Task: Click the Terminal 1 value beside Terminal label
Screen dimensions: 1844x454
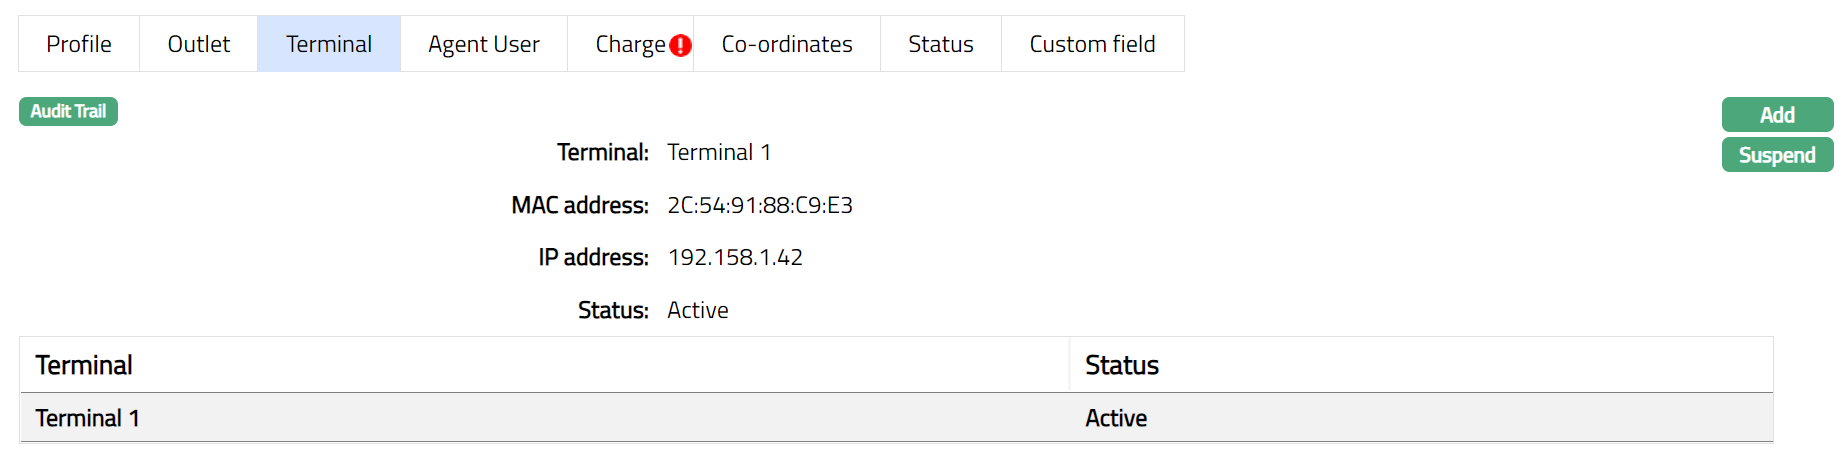Action: point(719,152)
